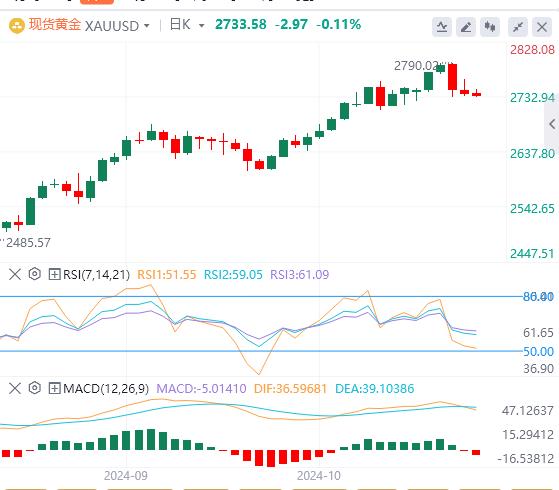The image size is (559, 490).
Task: Open the indicator line chart tool
Action: pyautogui.click(x=442, y=27)
